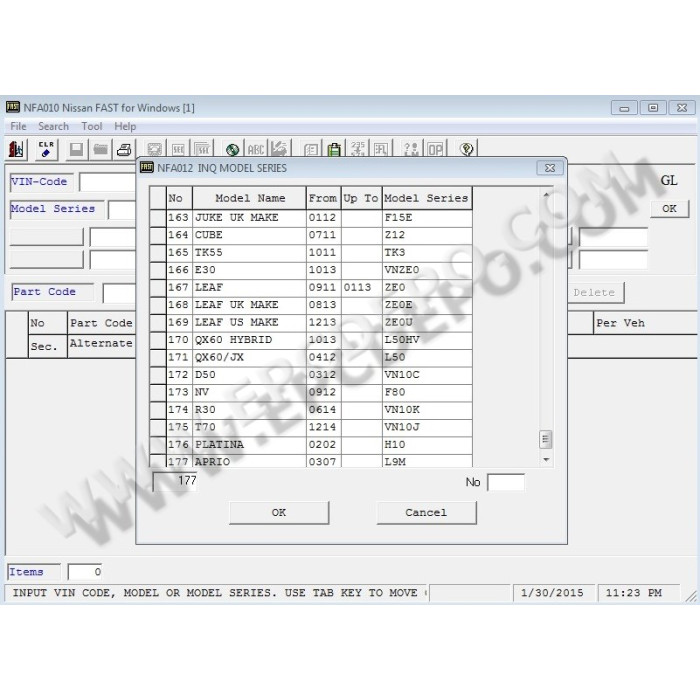700x700 pixels.
Task: Click the model list scroll down arrow
Action: click(x=546, y=460)
